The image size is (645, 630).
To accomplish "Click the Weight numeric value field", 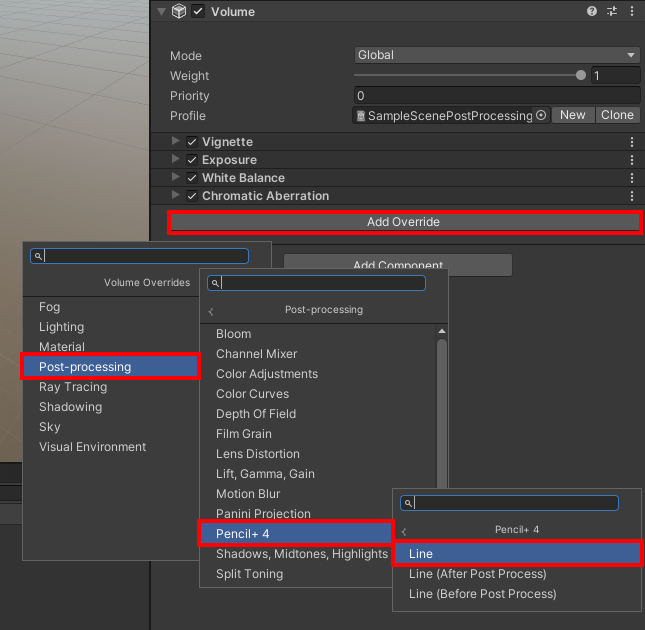I will (x=615, y=75).
